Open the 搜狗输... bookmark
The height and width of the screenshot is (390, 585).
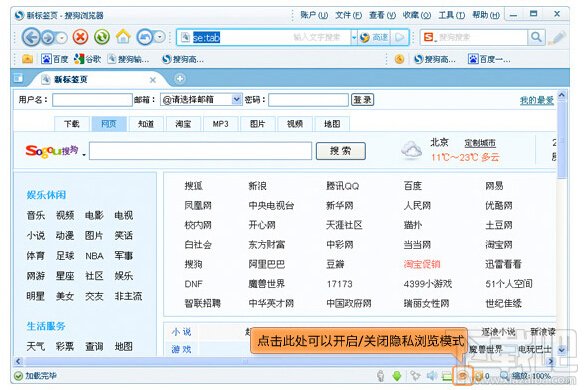tap(128, 59)
